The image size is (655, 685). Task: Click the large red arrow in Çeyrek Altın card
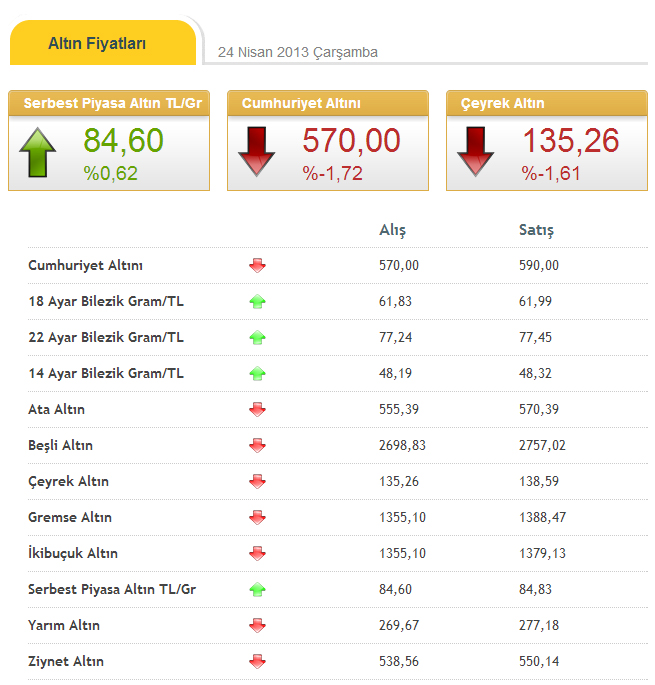click(x=475, y=153)
